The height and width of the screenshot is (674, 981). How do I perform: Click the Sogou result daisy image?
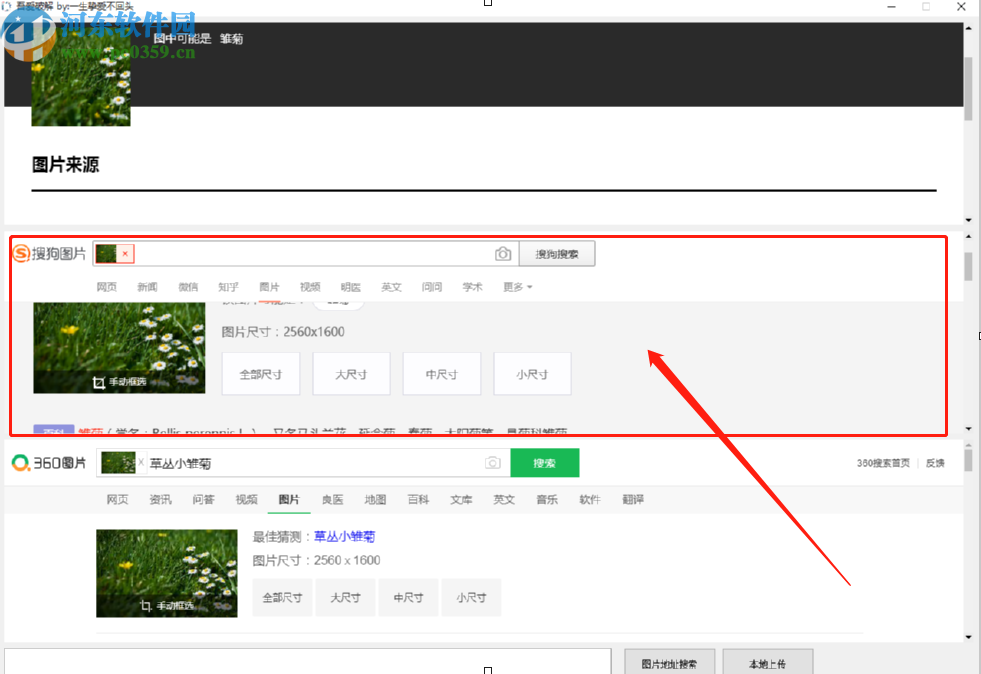(x=119, y=347)
